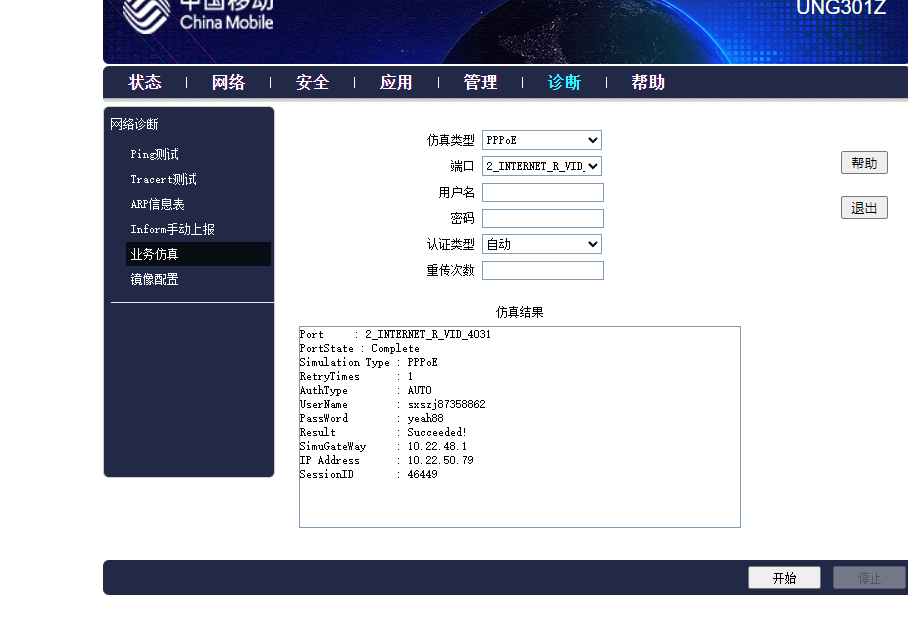Select Tracert测试 in the sidebar

[163, 180]
